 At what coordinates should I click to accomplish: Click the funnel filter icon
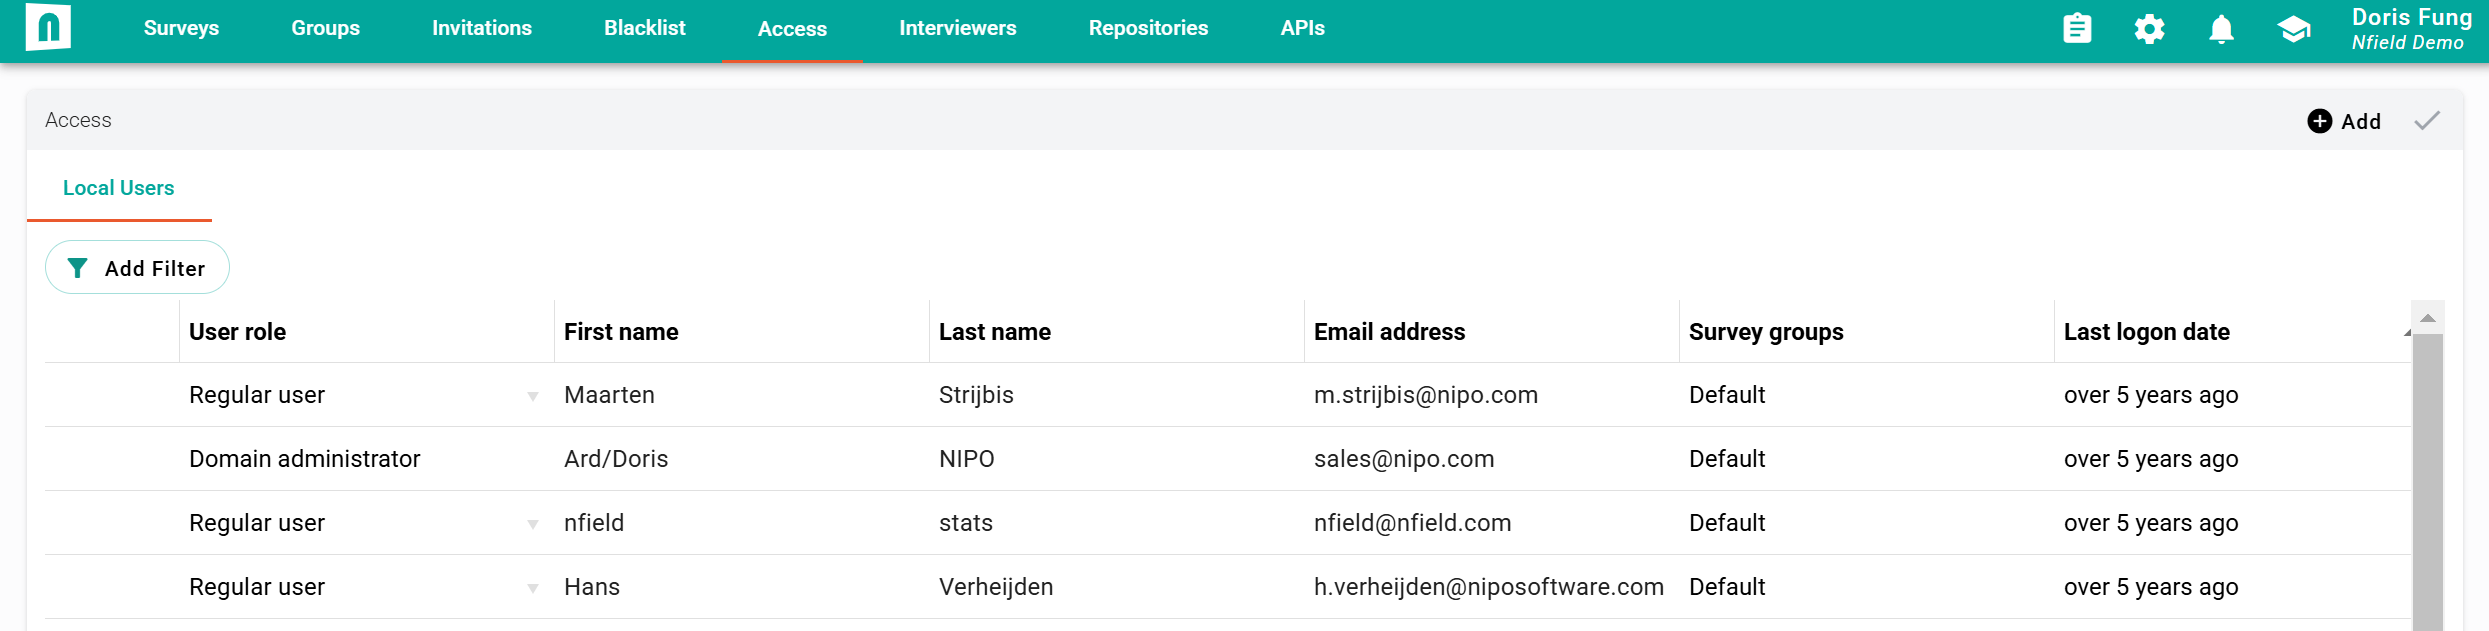[77, 268]
